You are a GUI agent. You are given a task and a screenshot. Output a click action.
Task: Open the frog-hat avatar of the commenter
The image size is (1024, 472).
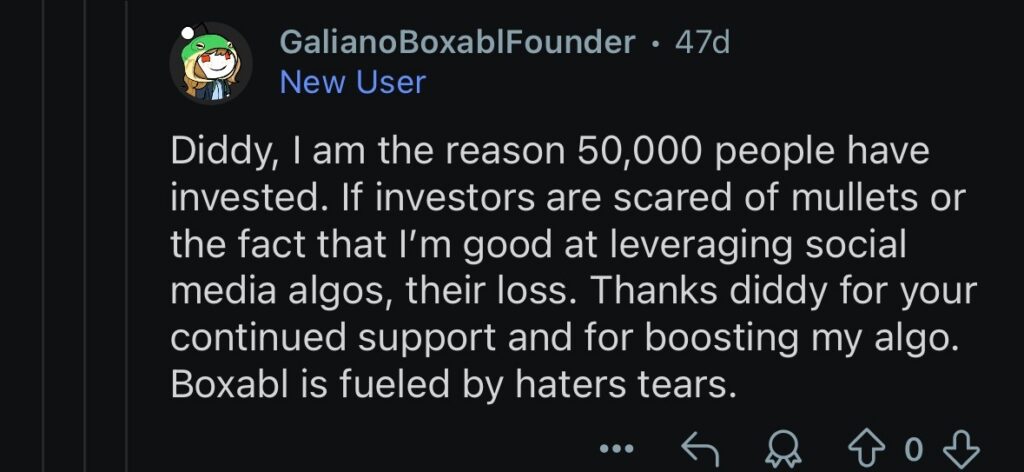[208, 62]
